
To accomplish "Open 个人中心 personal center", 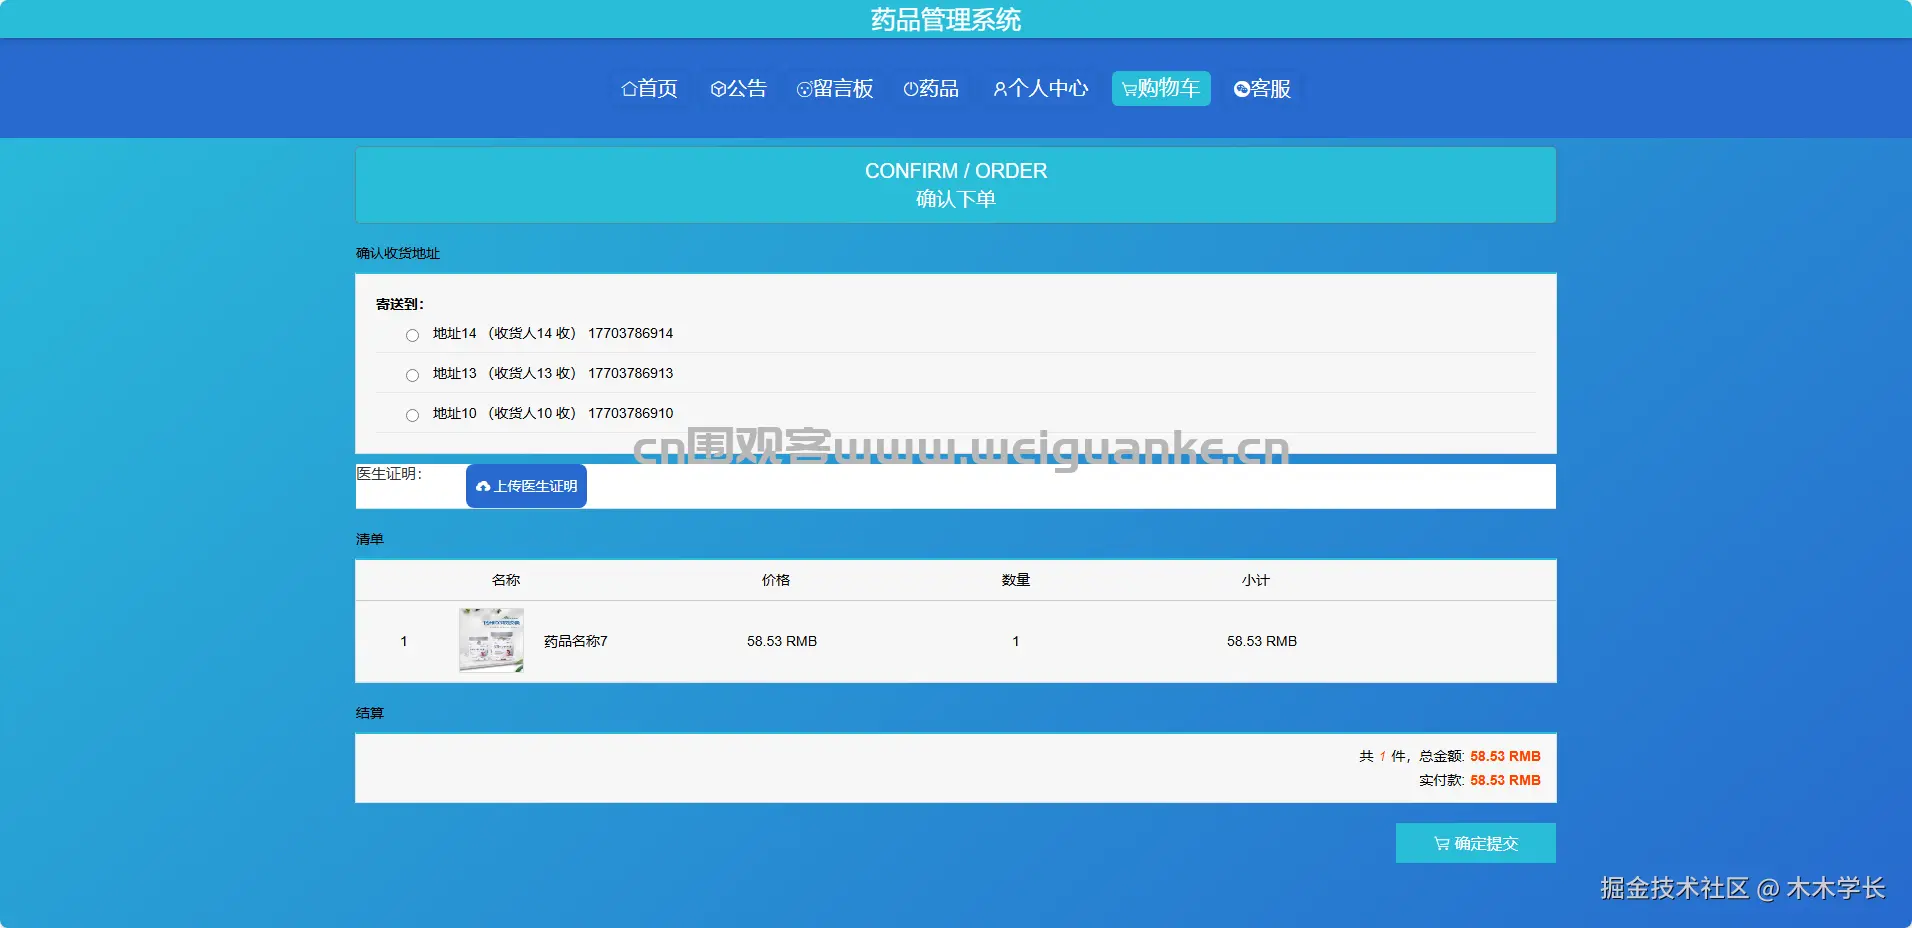I will [1041, 88].
